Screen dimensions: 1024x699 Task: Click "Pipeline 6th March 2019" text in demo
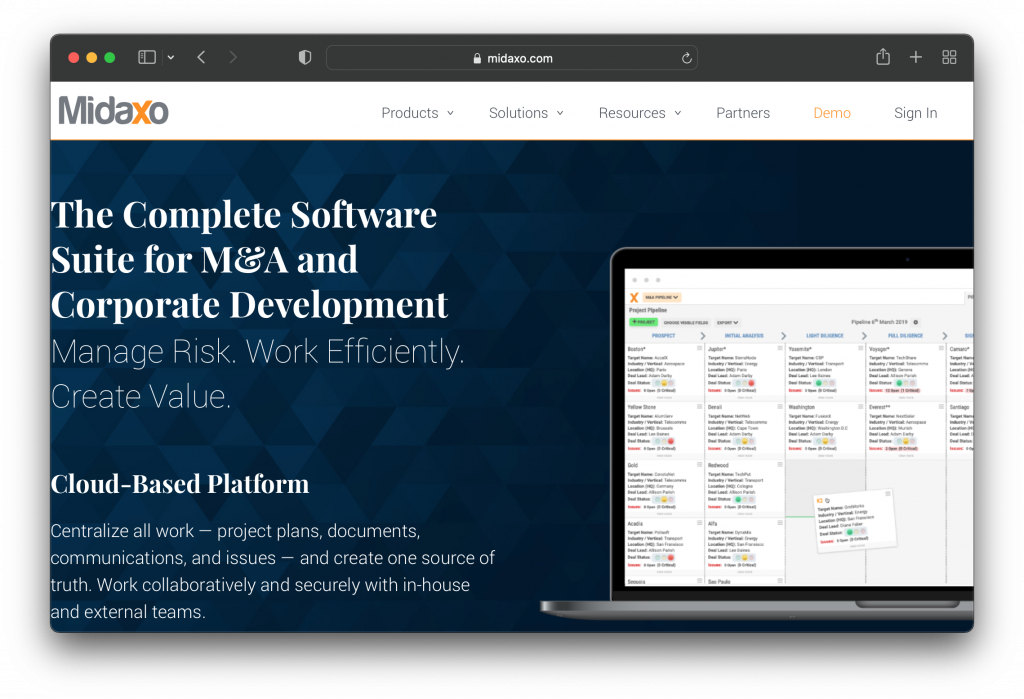pos(879,322)
